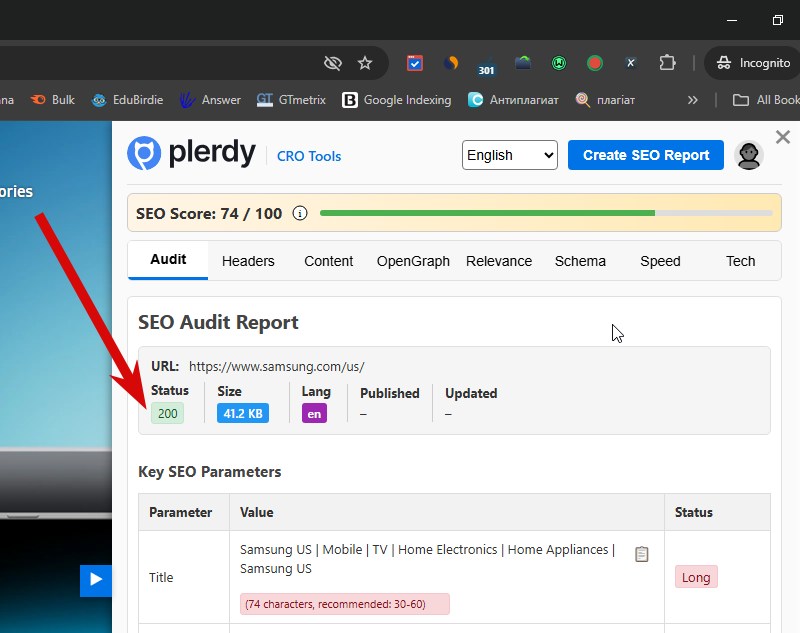Open the red circle extension icon

click(x=595, y=63)
